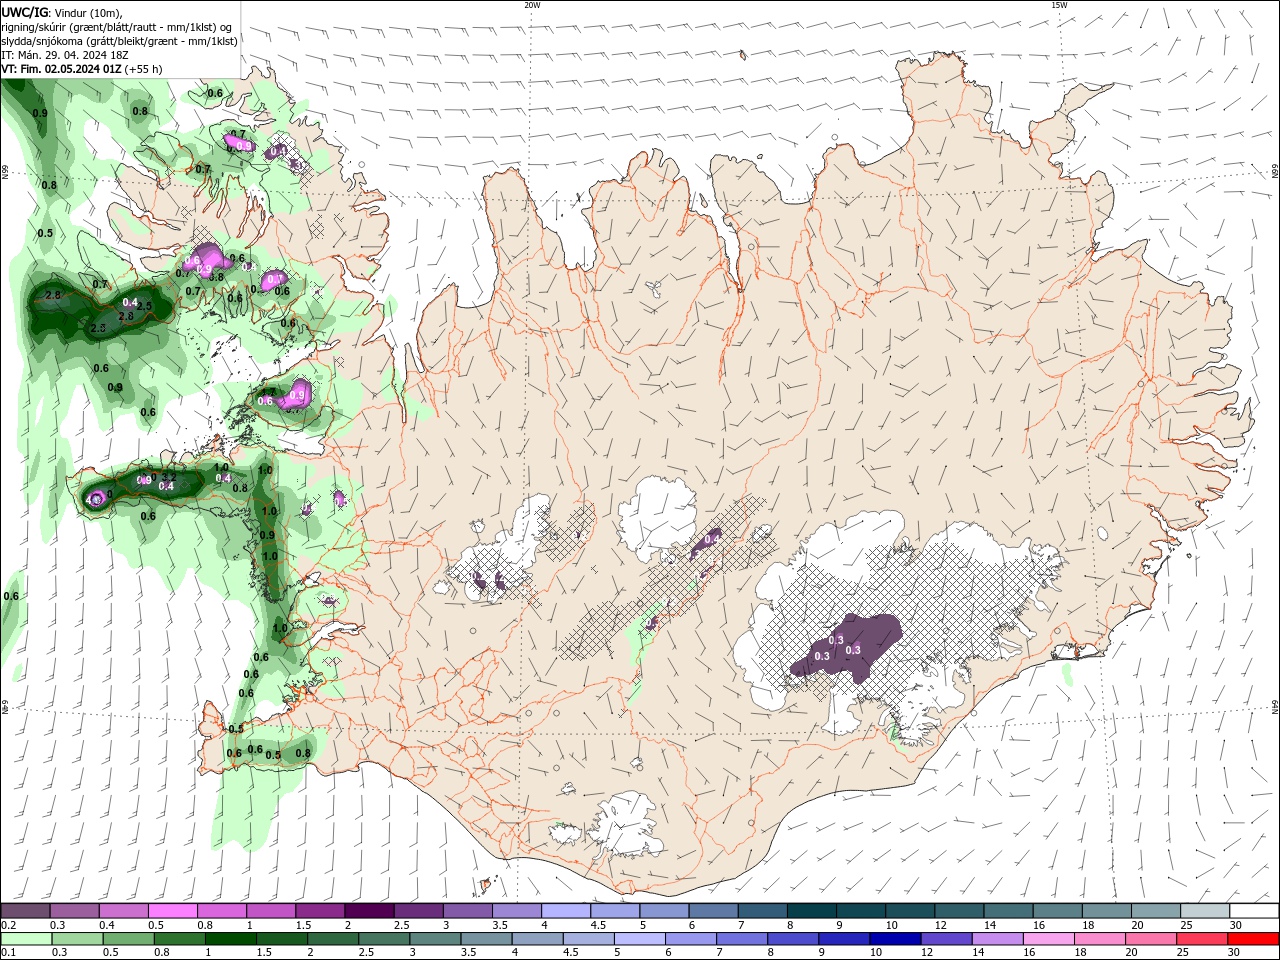Click the light pink 16 swatch in lower legend
The height and width of the screenshot is (960, 1280).
point(1049,939)
